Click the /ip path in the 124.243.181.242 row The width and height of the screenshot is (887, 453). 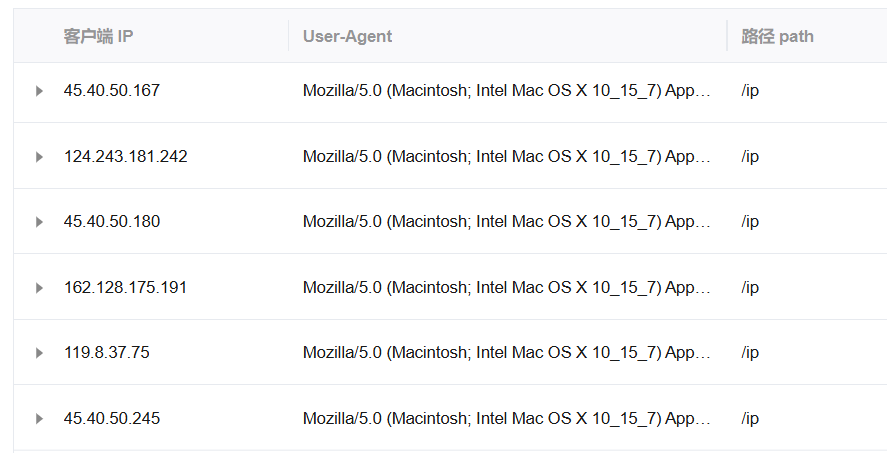tap(750, 157)
